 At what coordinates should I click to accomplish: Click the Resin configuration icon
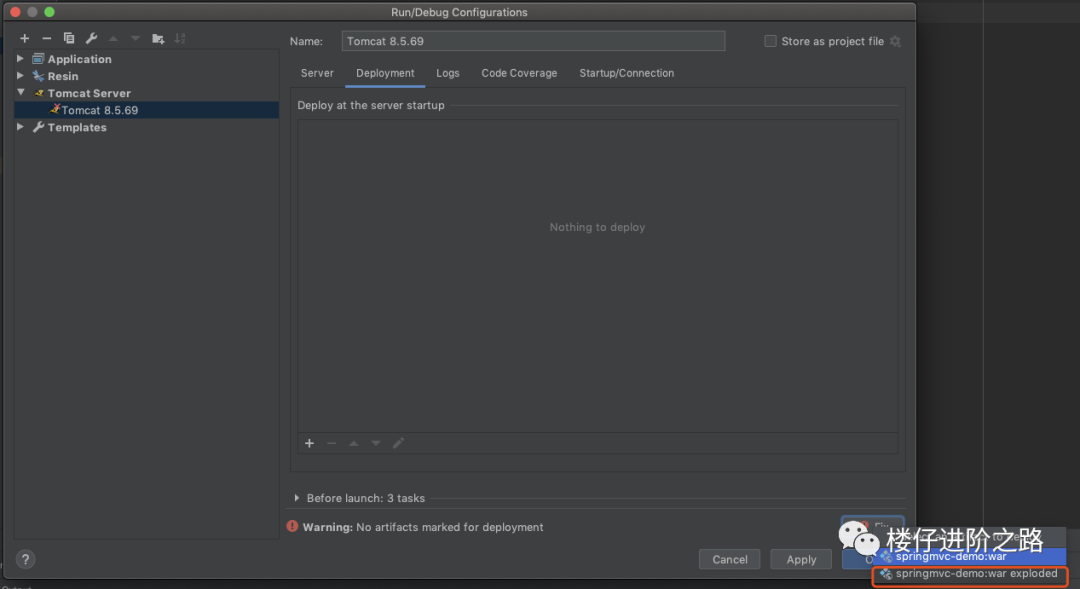38,76
